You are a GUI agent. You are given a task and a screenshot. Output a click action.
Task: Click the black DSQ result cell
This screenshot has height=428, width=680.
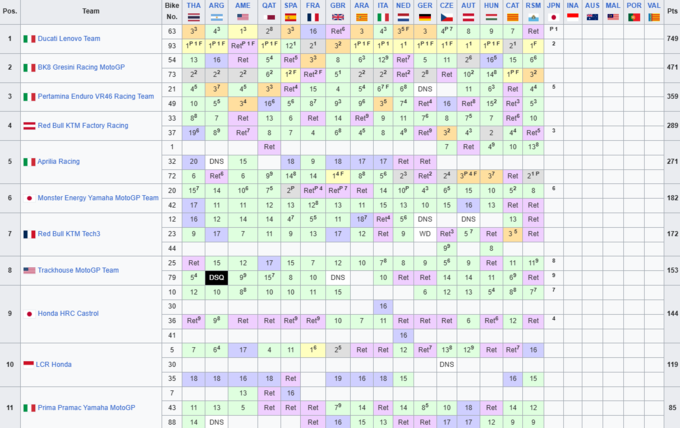pyautogui.click(x=217, y=277)
